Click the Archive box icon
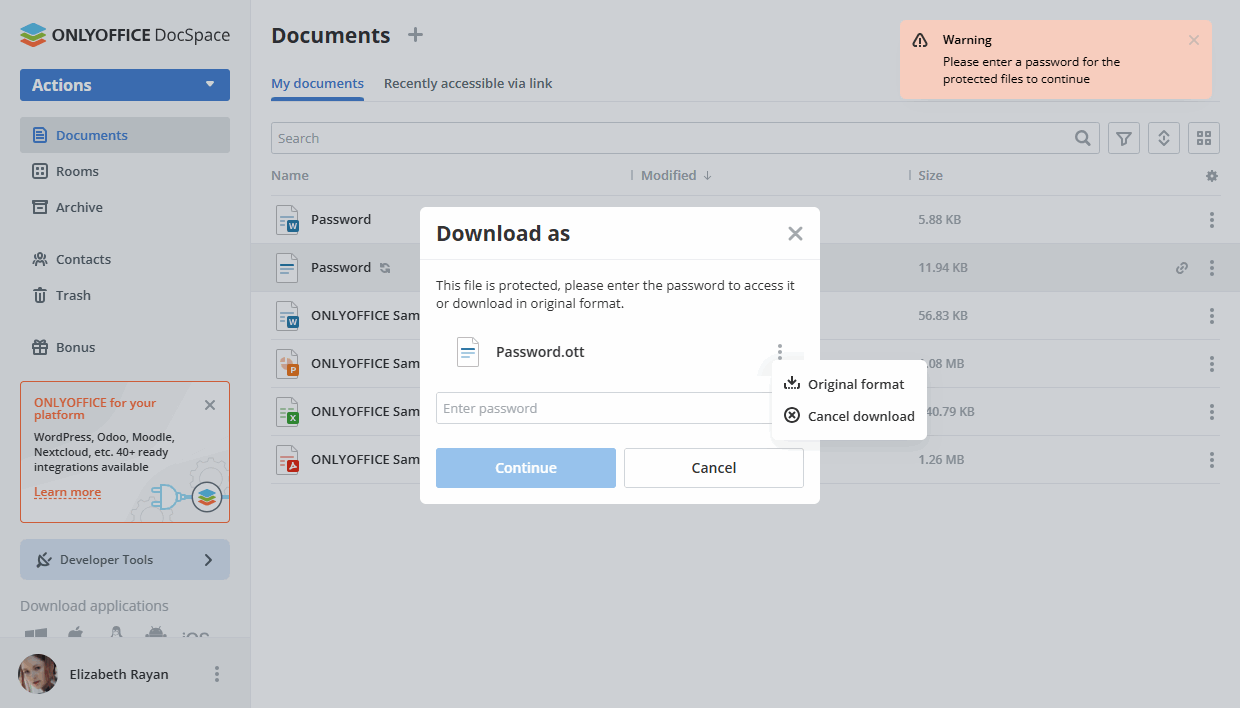The image size is (1240, 708). pos(40,207)
